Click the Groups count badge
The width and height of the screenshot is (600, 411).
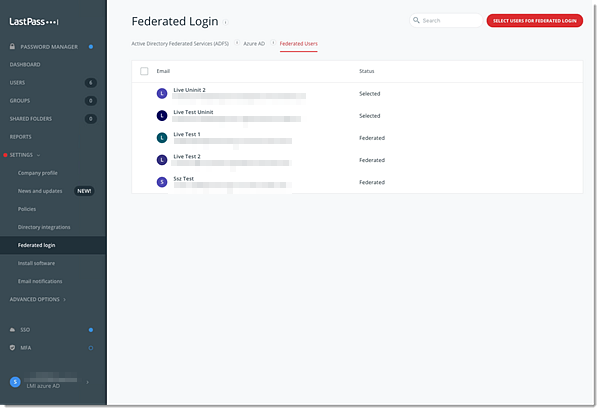91,101
